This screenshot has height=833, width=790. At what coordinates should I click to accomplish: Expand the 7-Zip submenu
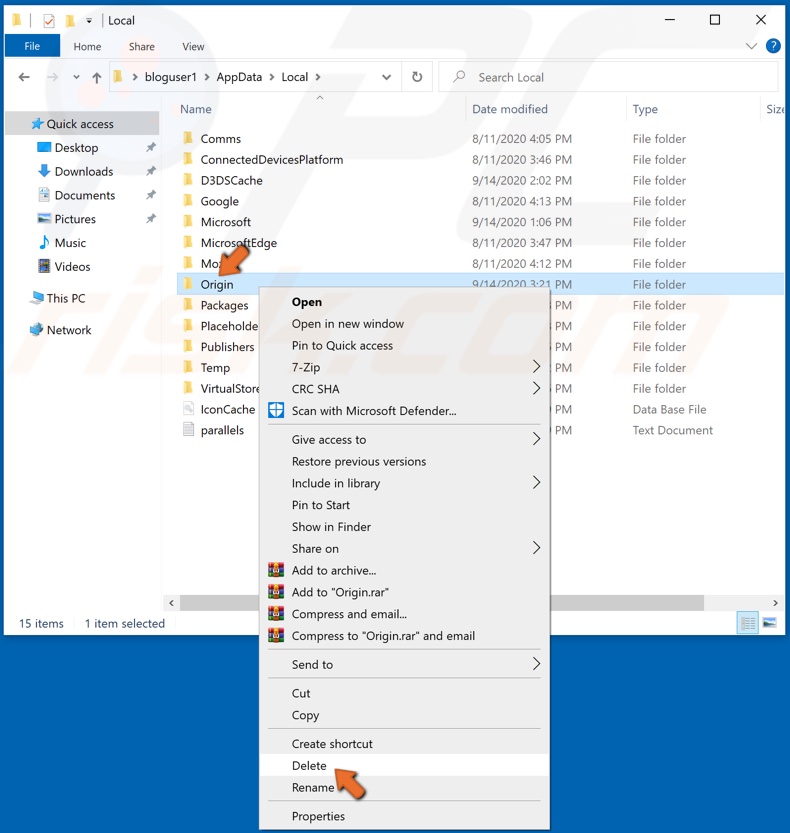(x=536, y=367)
